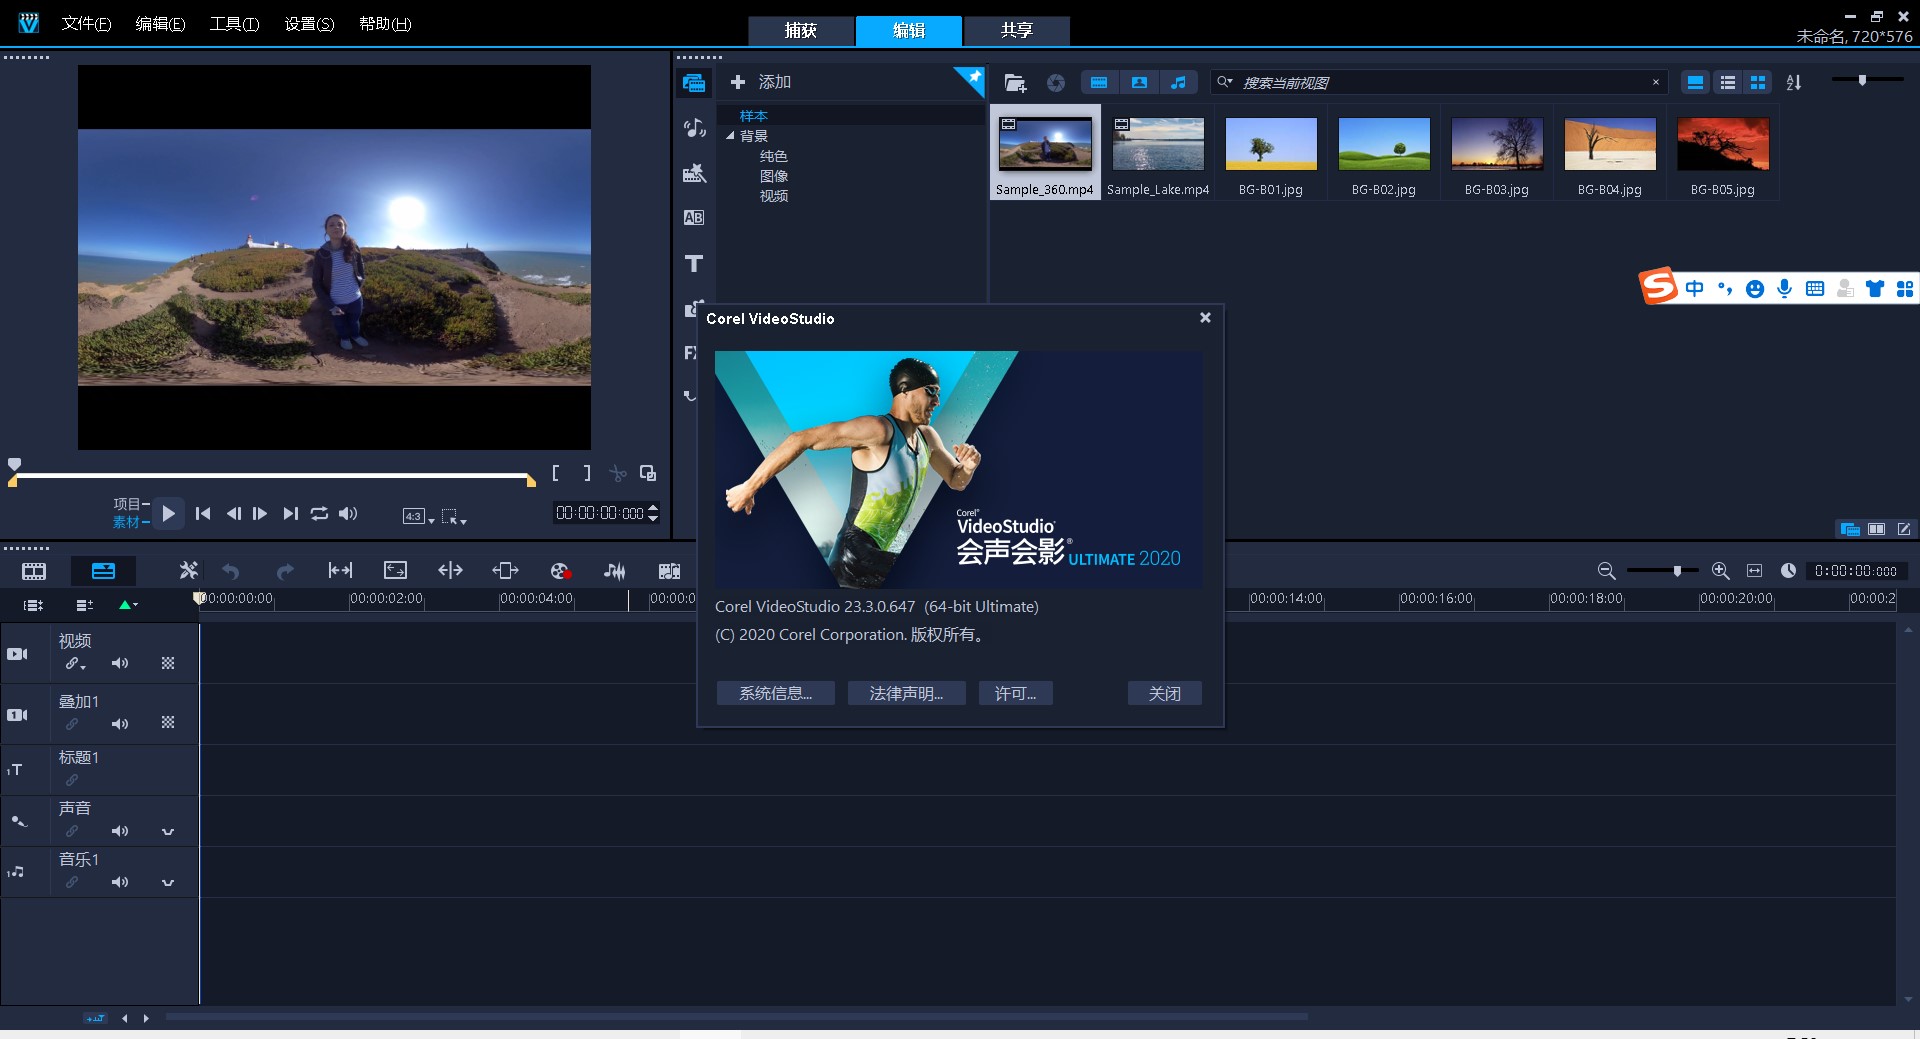Open the Templates library icon in sidebar
This screenshot has height=1039, width=1920.
694,173
